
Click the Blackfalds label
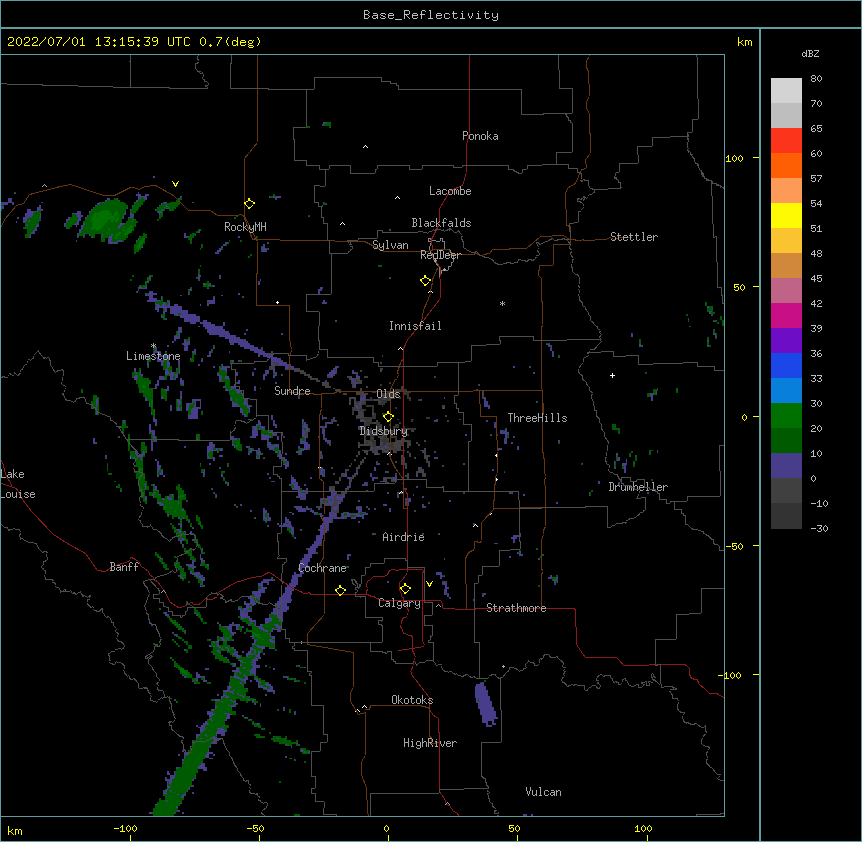[x=441, y=223]
